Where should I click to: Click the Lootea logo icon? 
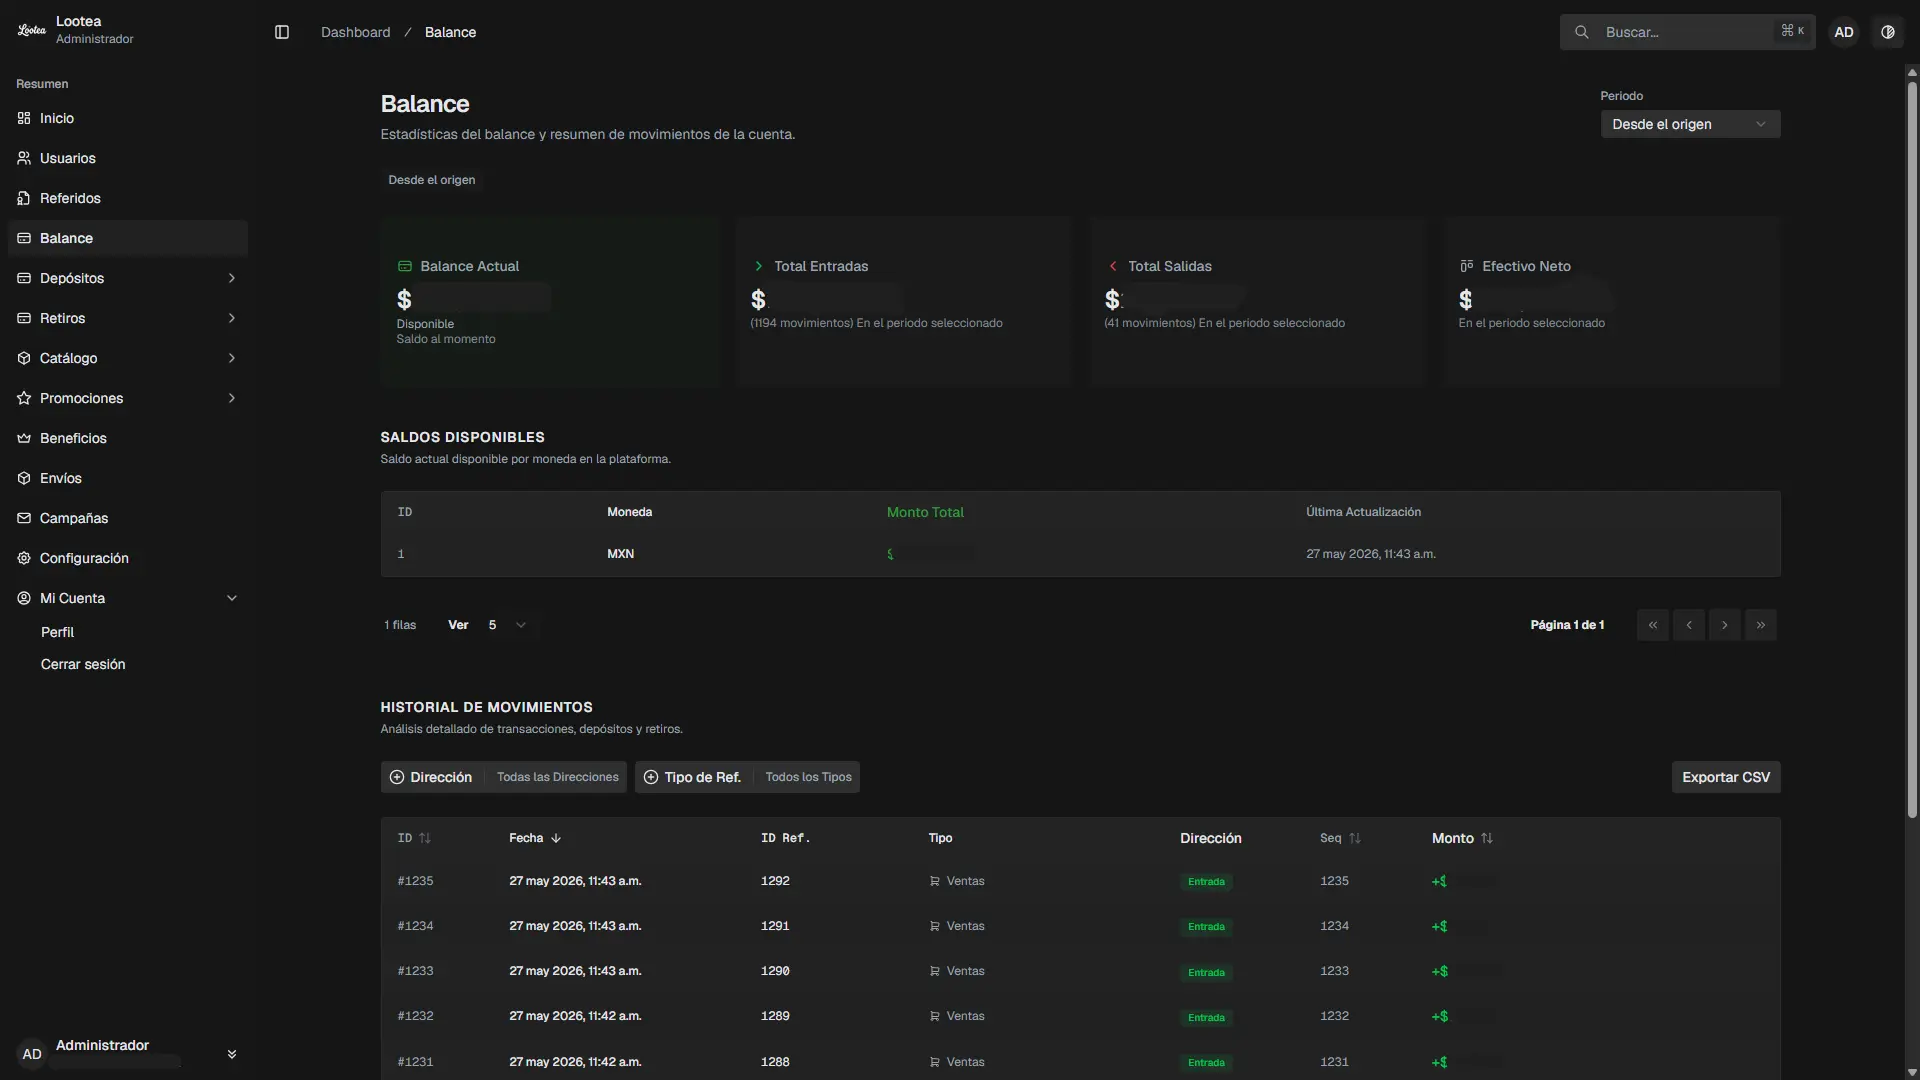(32, 30)
